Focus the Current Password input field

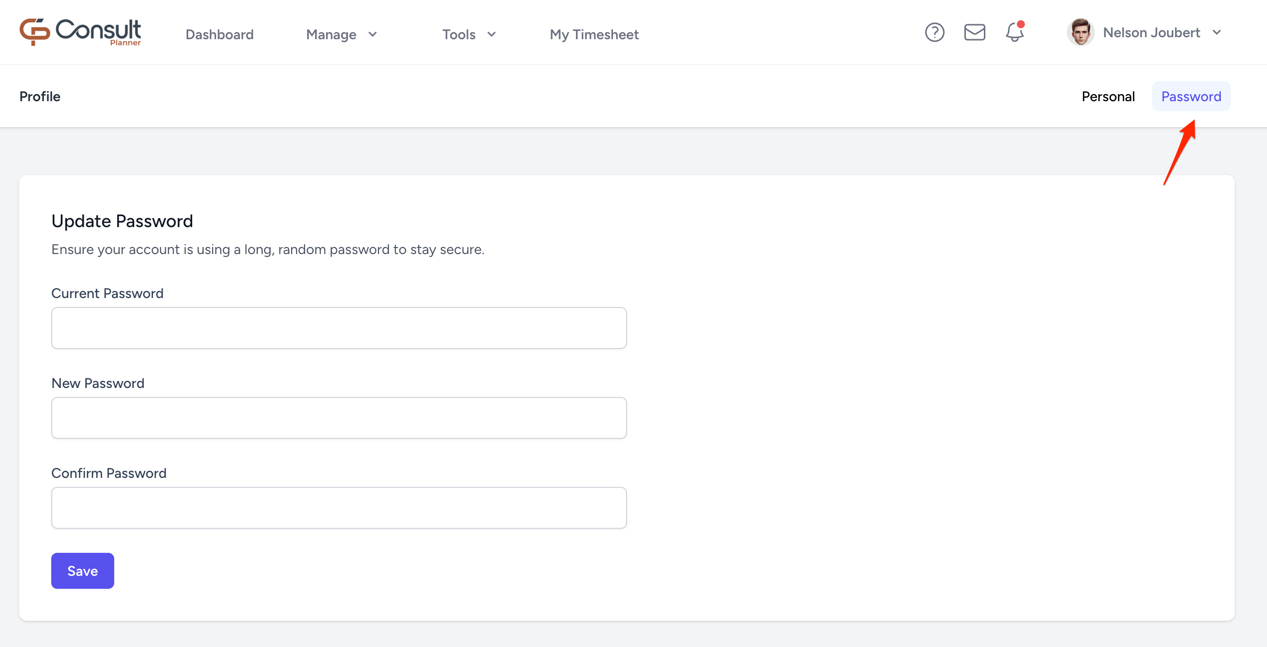(338, 327)
